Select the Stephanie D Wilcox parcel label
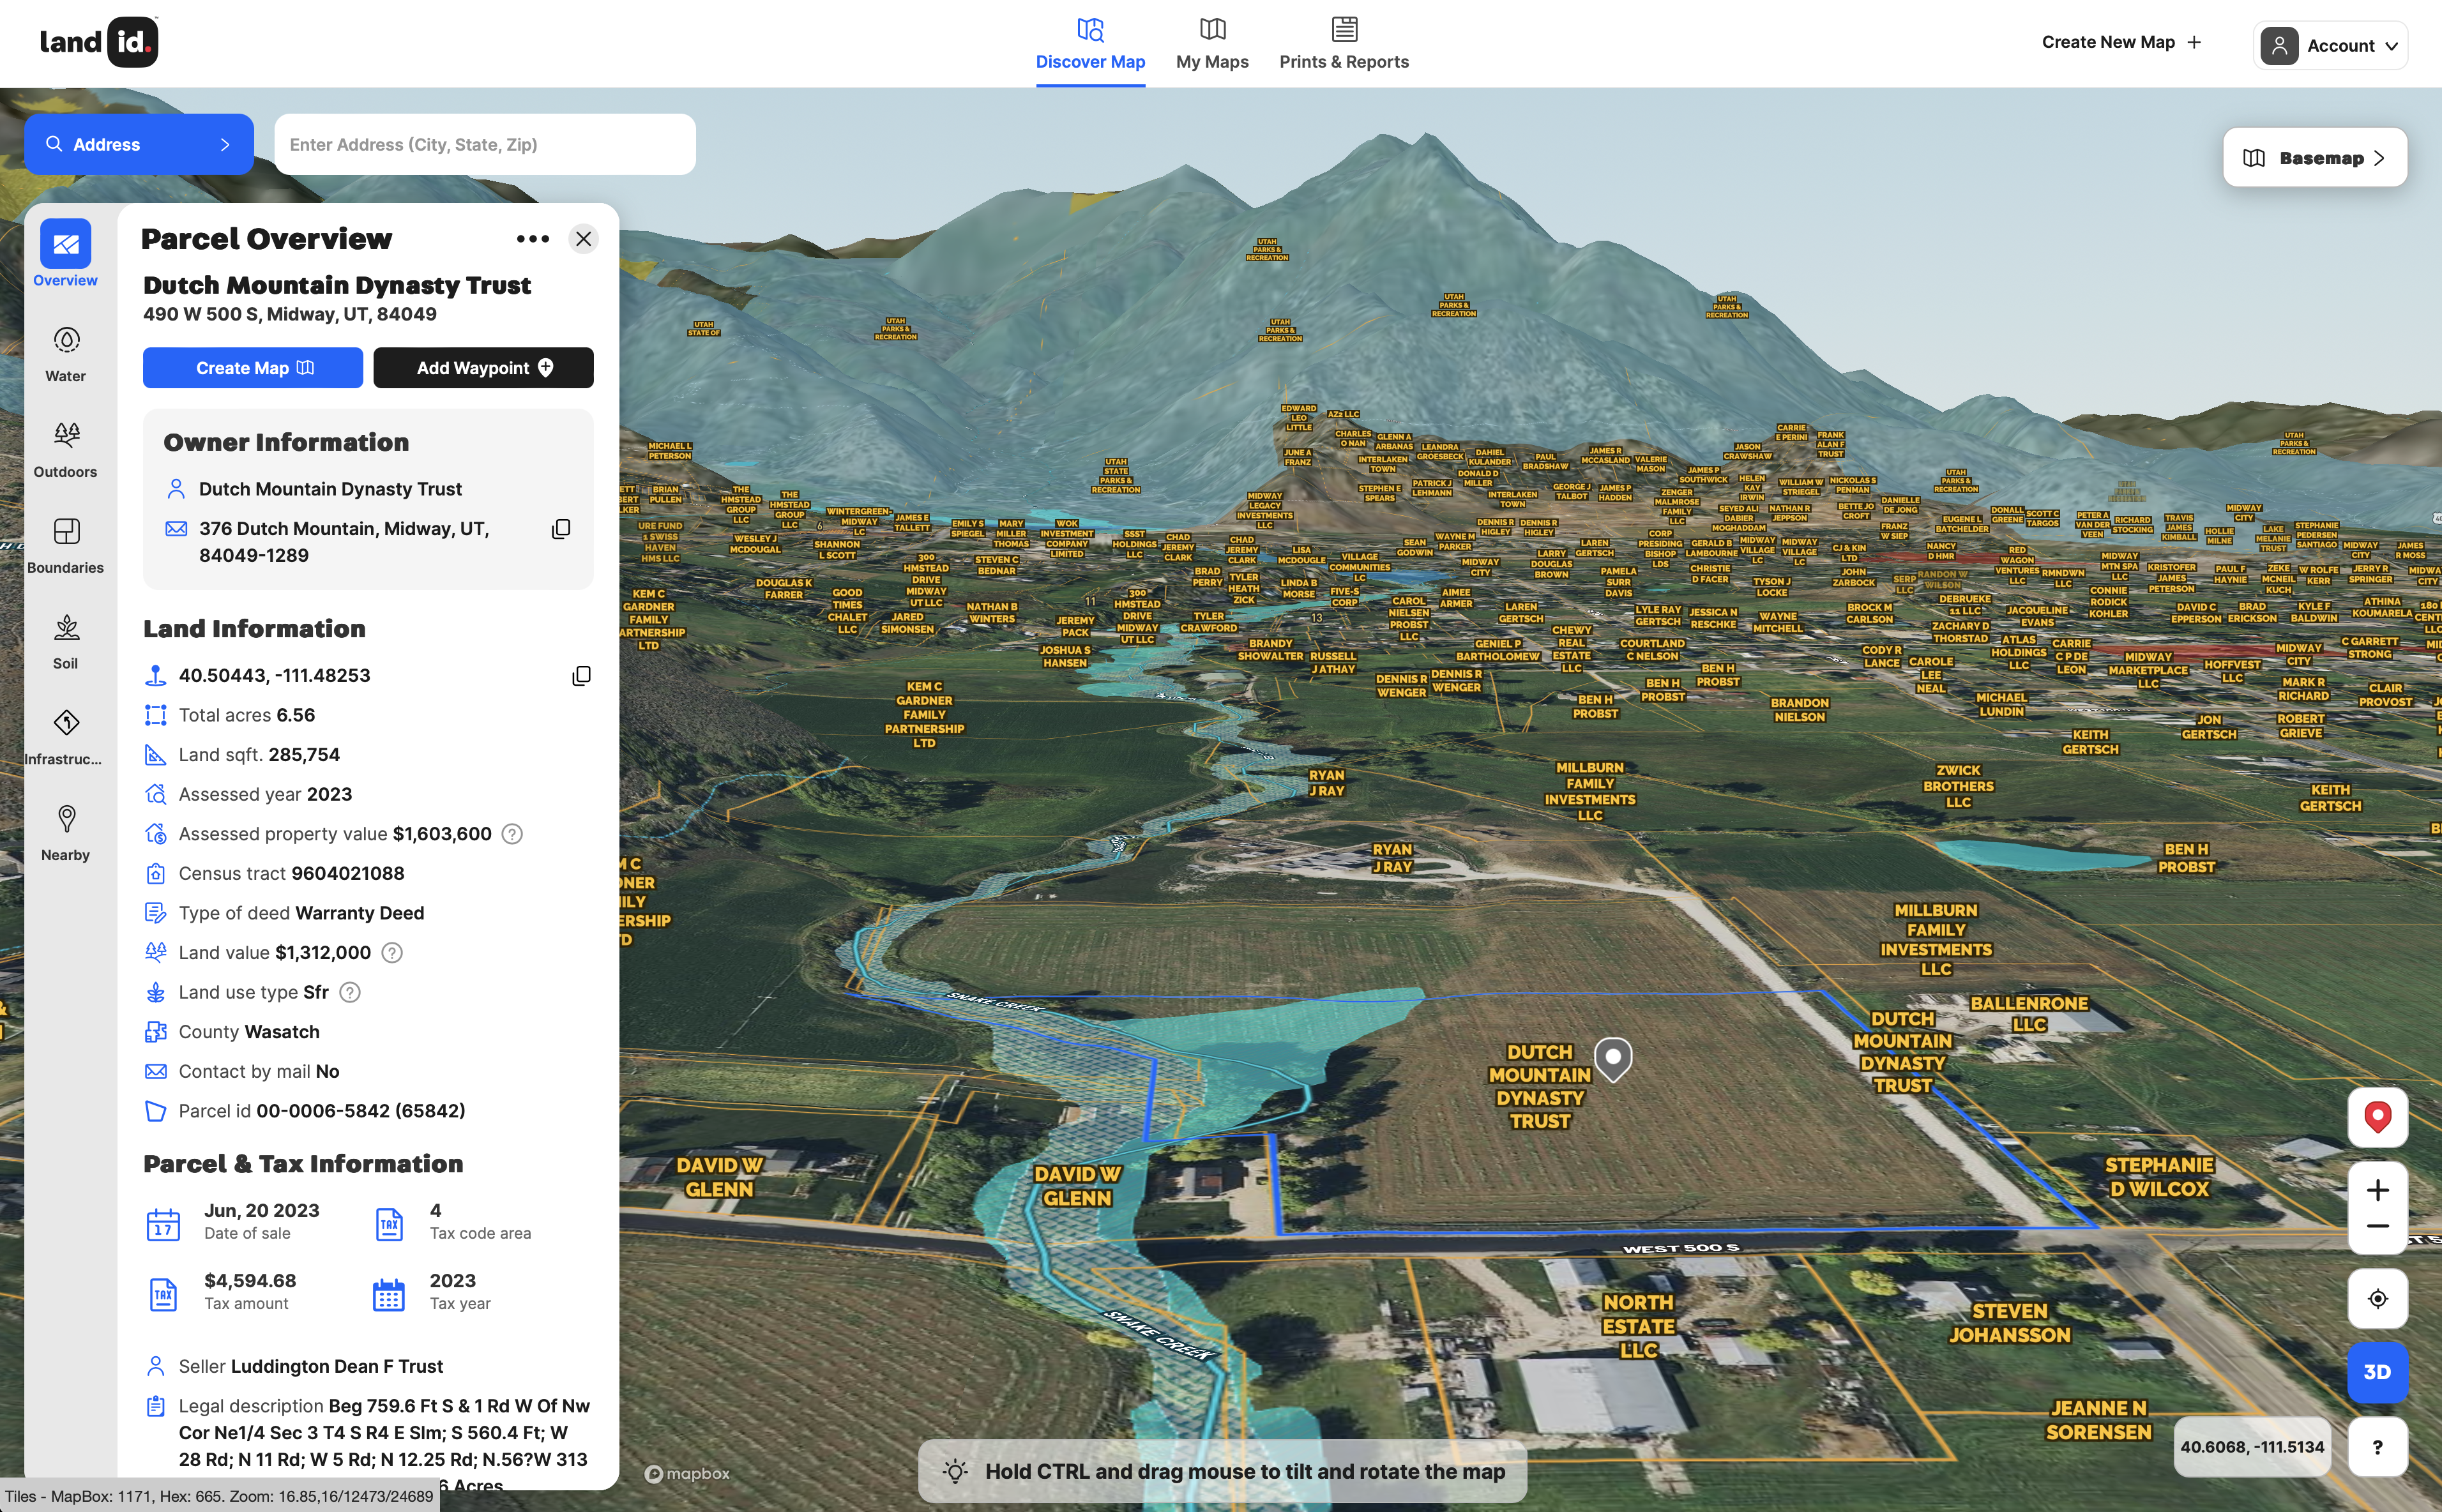This screenshot has width=2442, height=1512. [x=2158, y=1177]
